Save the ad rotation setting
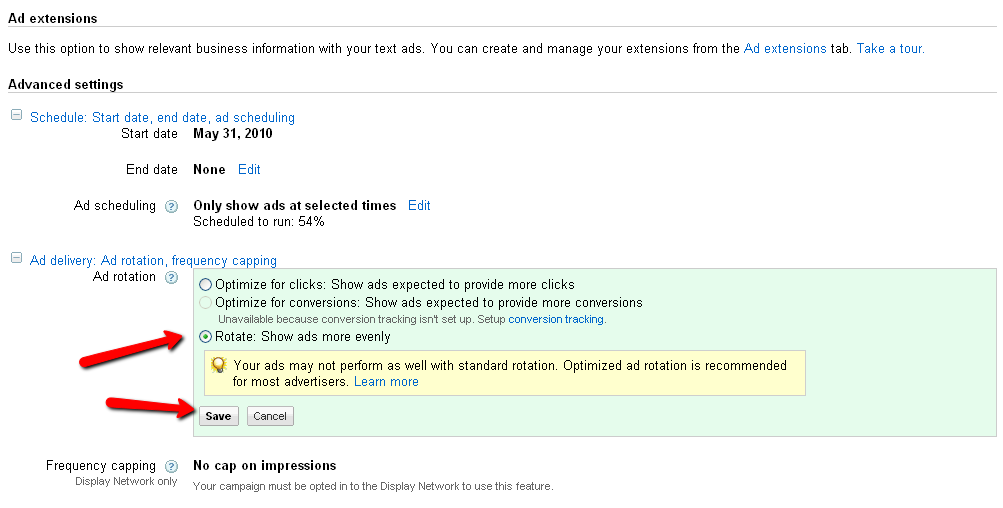Screen dimensions: 1003x508 pyautogui.click(x=218, y=416)
